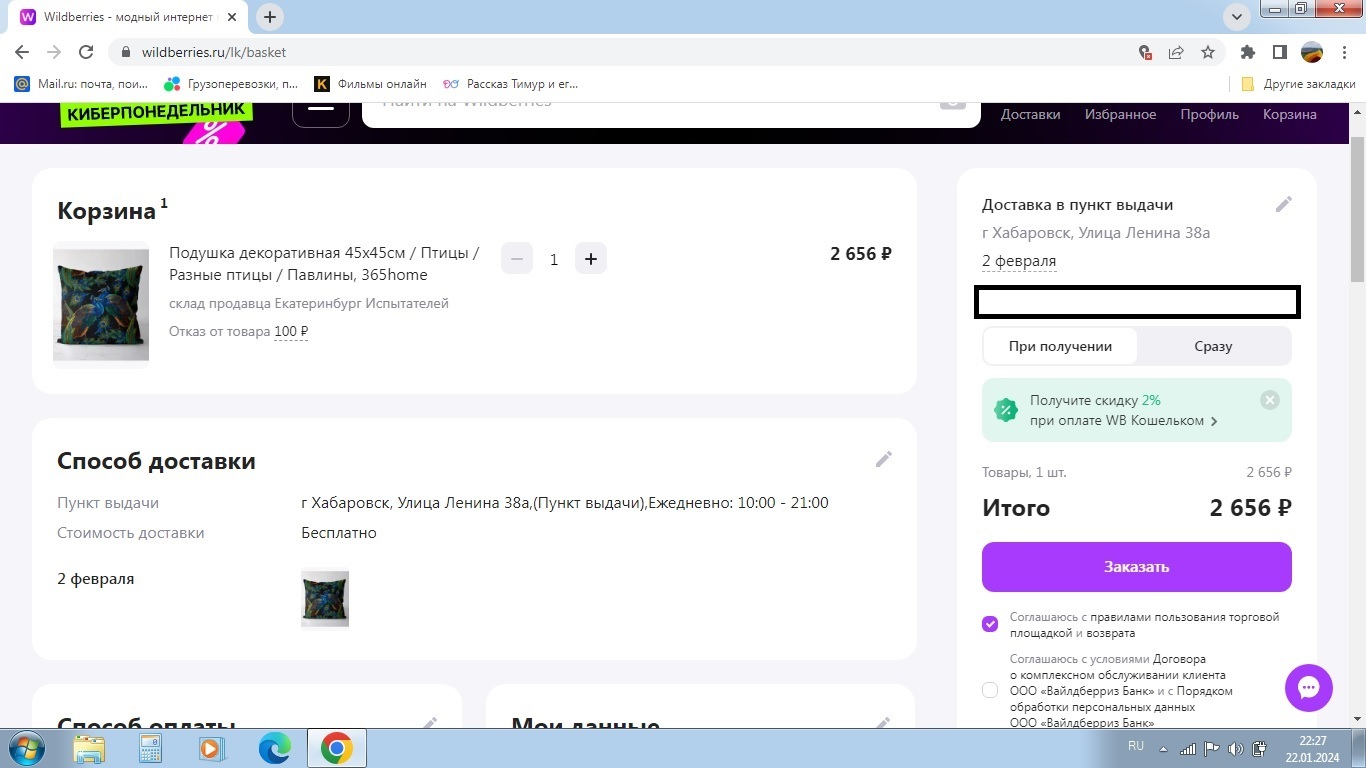1366x768 pixels.
Task: Click the small pillow thumbnail under delivery
Action: click(325, 598)
